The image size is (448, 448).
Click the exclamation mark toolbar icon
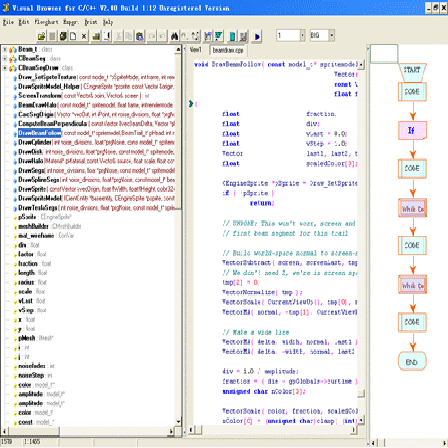pos(107,36)
